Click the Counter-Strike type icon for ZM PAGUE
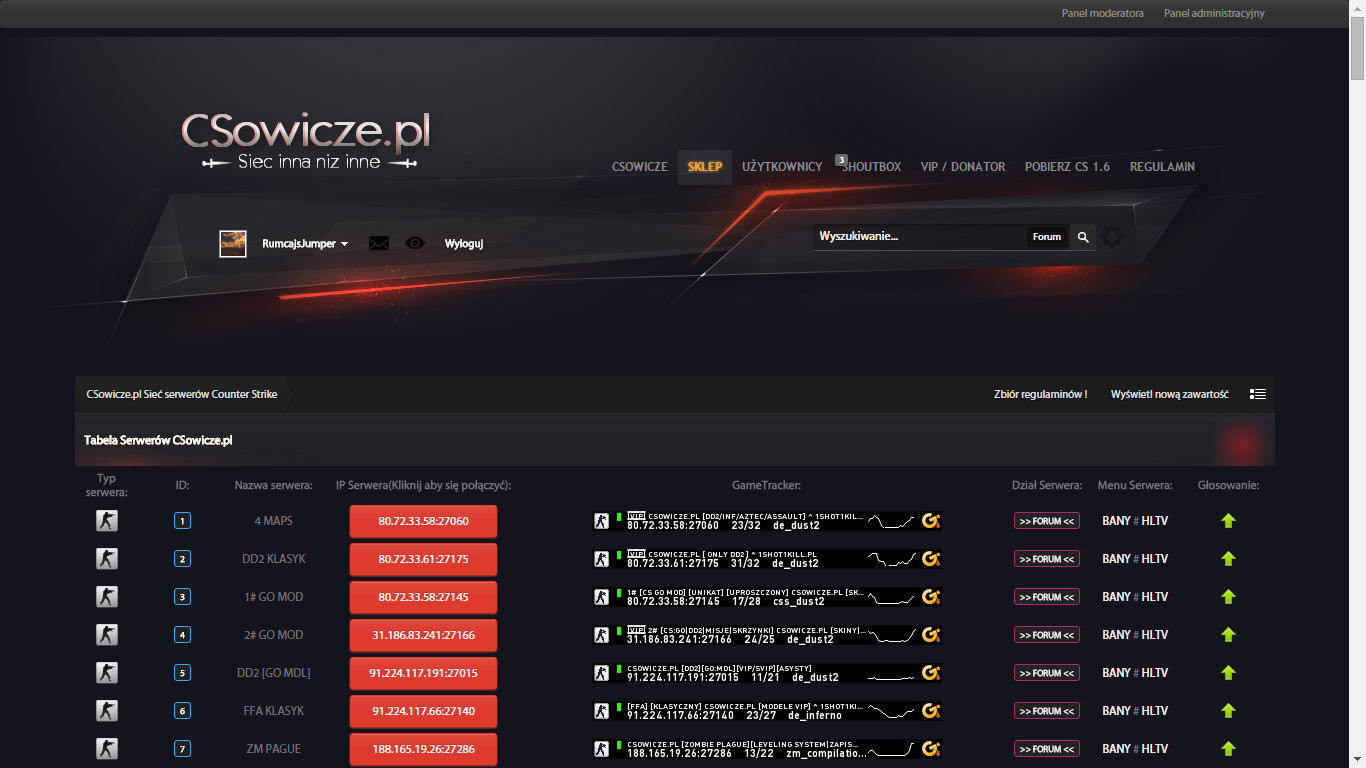Viewport: 1366px width, 768px height. (107, 749)
